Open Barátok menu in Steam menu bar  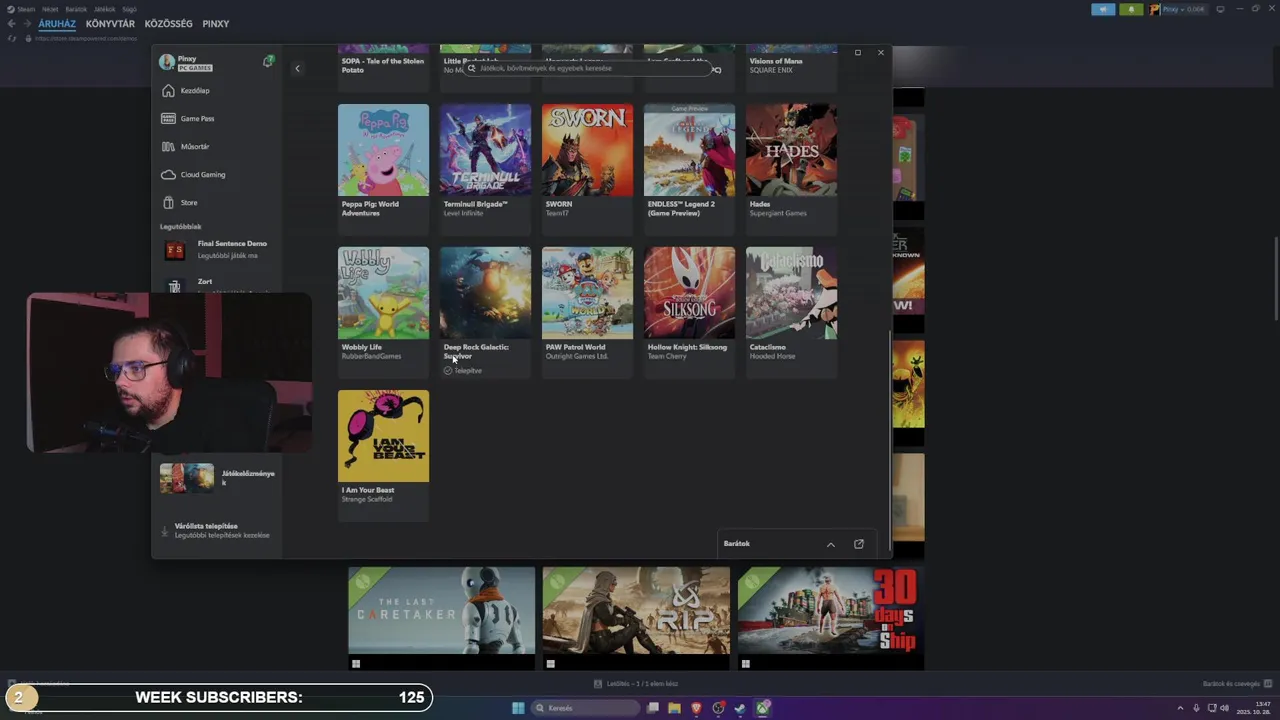pos(76,9)
